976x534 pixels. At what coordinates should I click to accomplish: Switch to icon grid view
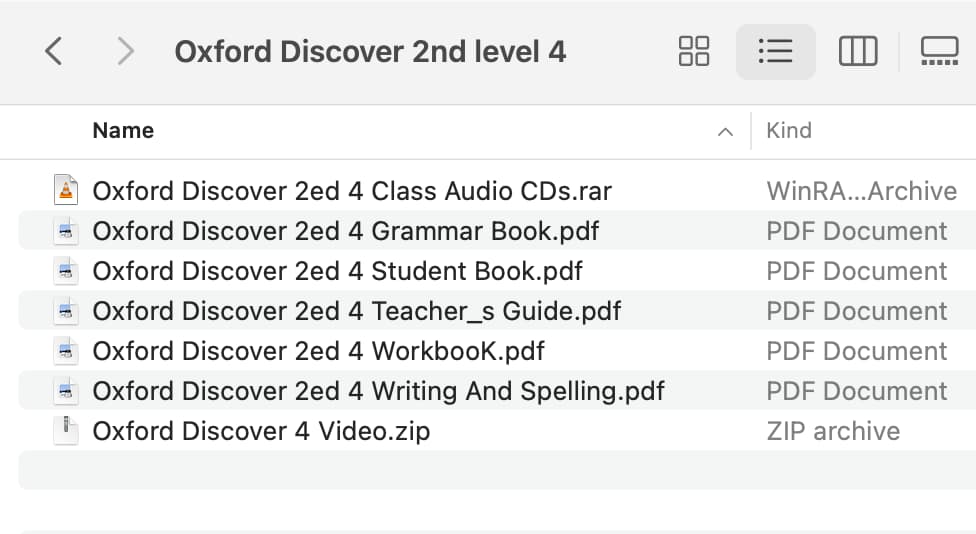point(693,51)
